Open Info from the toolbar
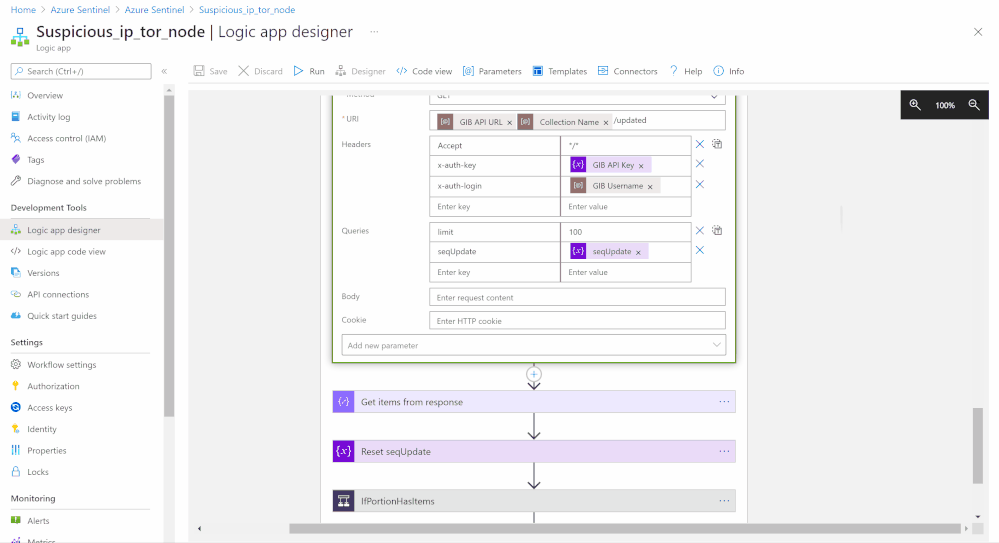Screen dimensions: 999x543 point(728,71)
